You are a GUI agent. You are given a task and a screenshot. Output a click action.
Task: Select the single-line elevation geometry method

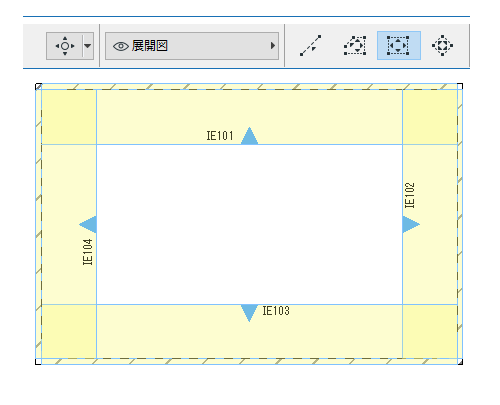(310, 46)
